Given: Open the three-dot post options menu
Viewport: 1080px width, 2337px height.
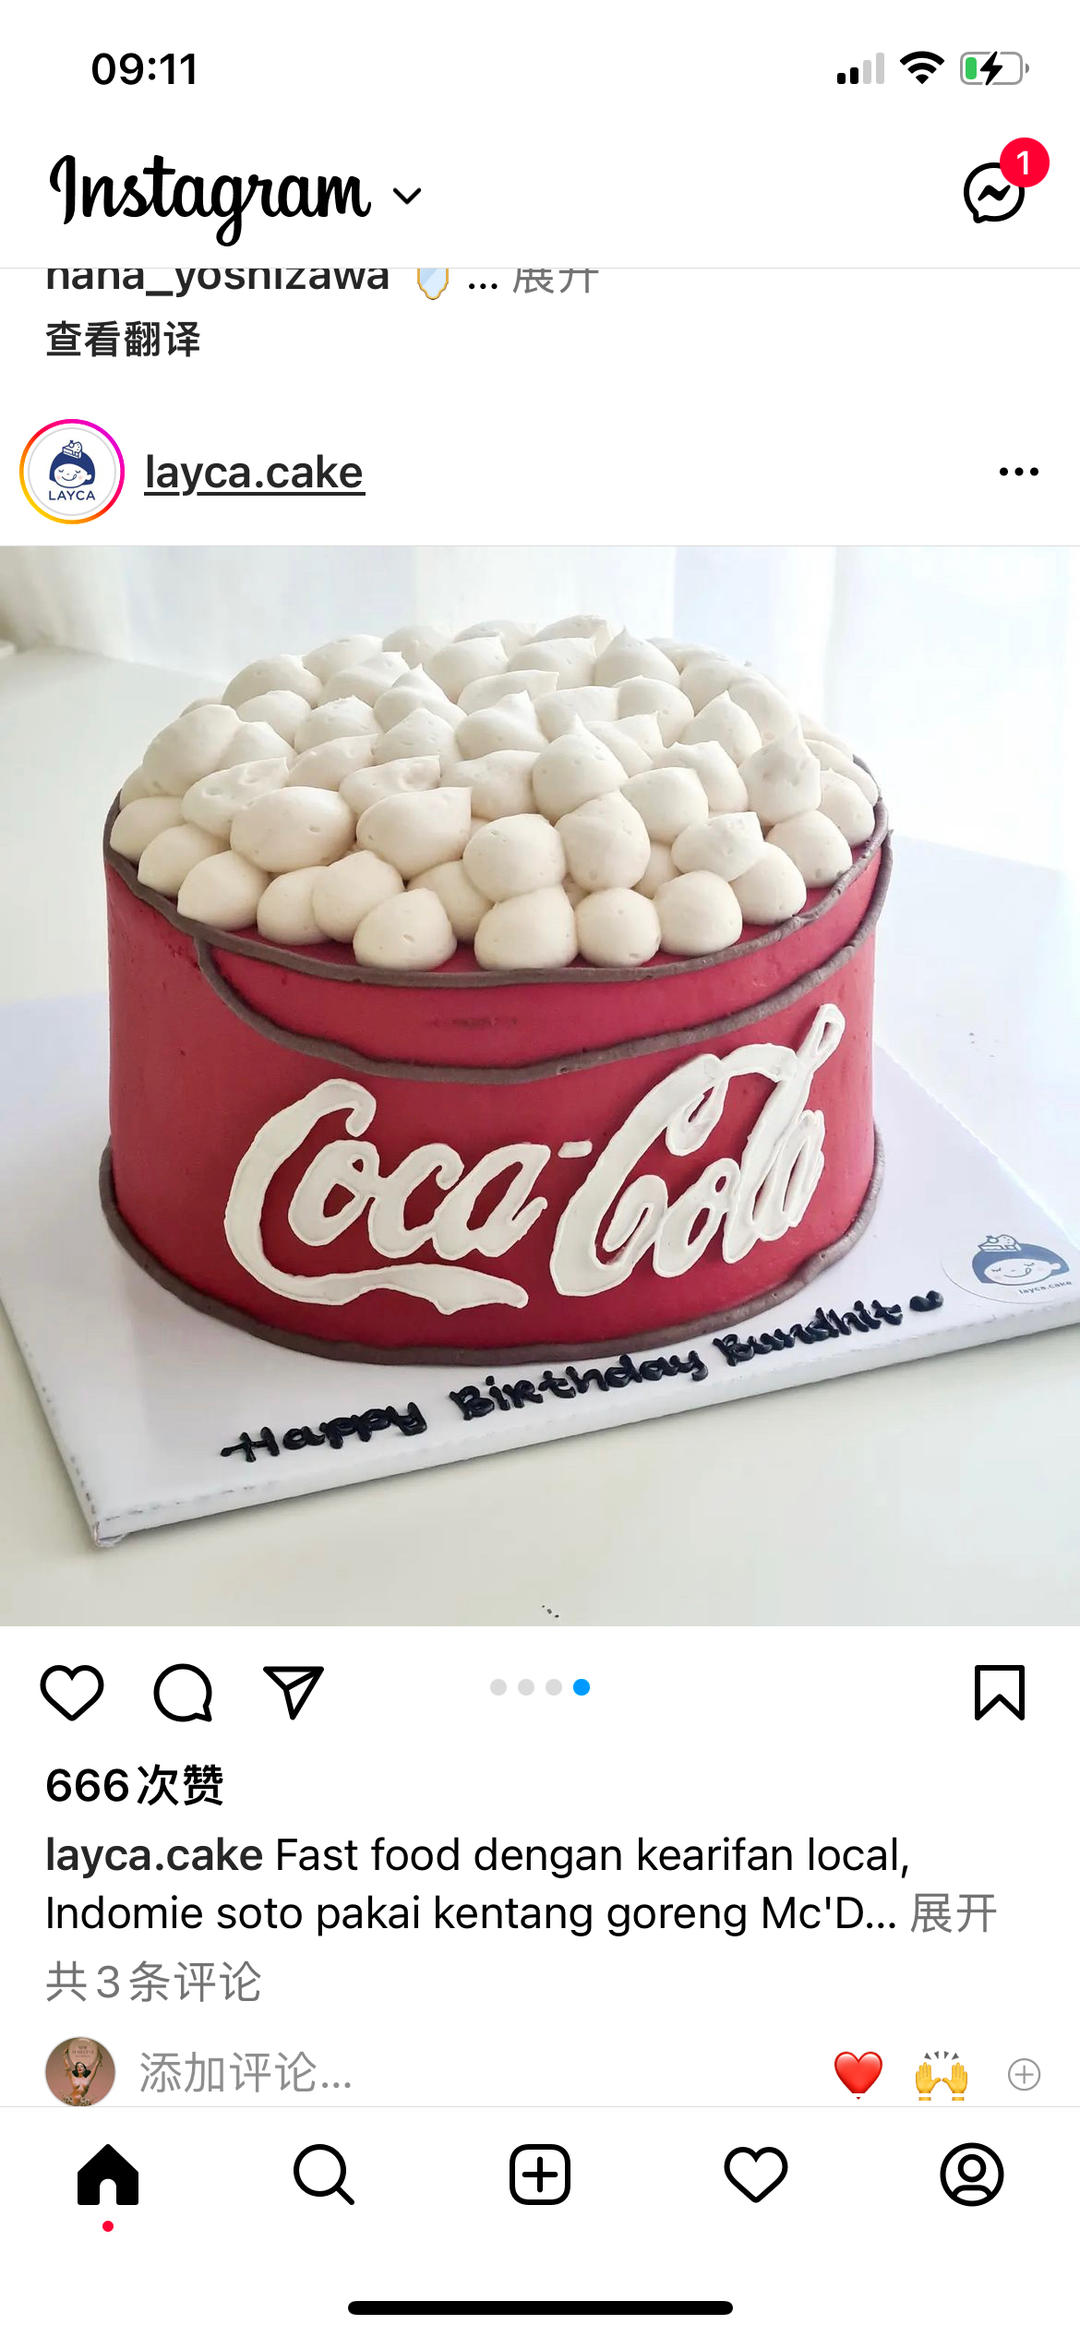Looking at the screenshot, I should (x=1019, y=471).
